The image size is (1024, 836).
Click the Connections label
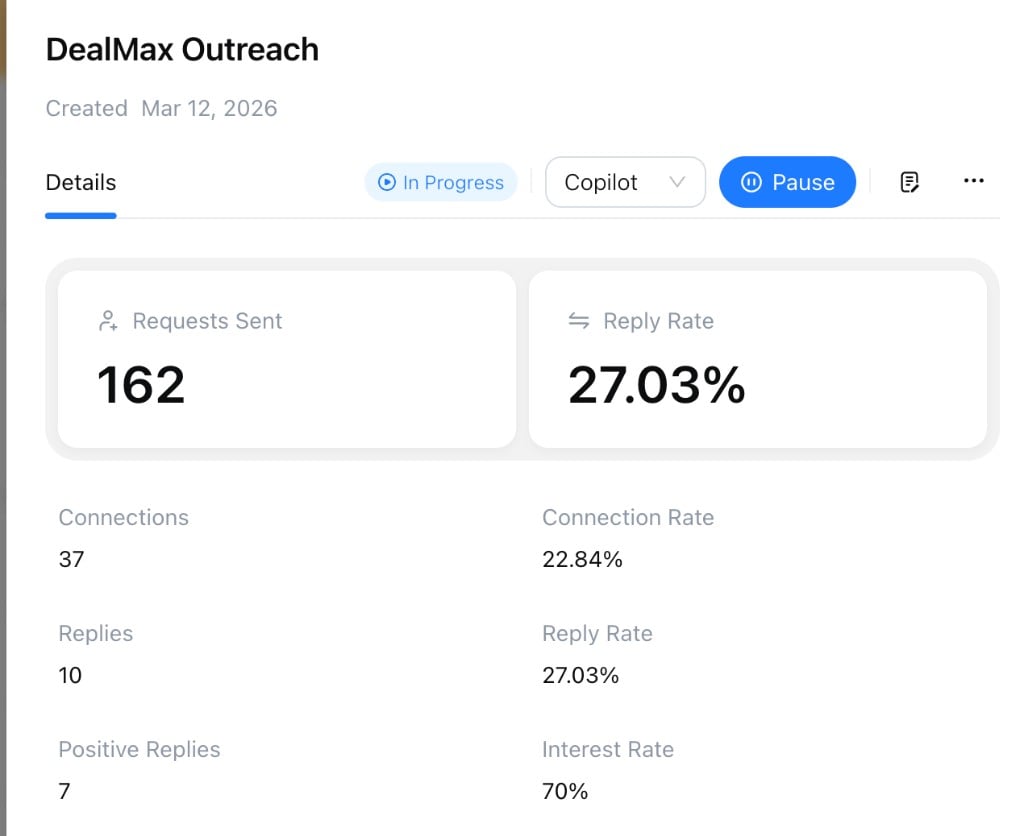tap(123, 517)
